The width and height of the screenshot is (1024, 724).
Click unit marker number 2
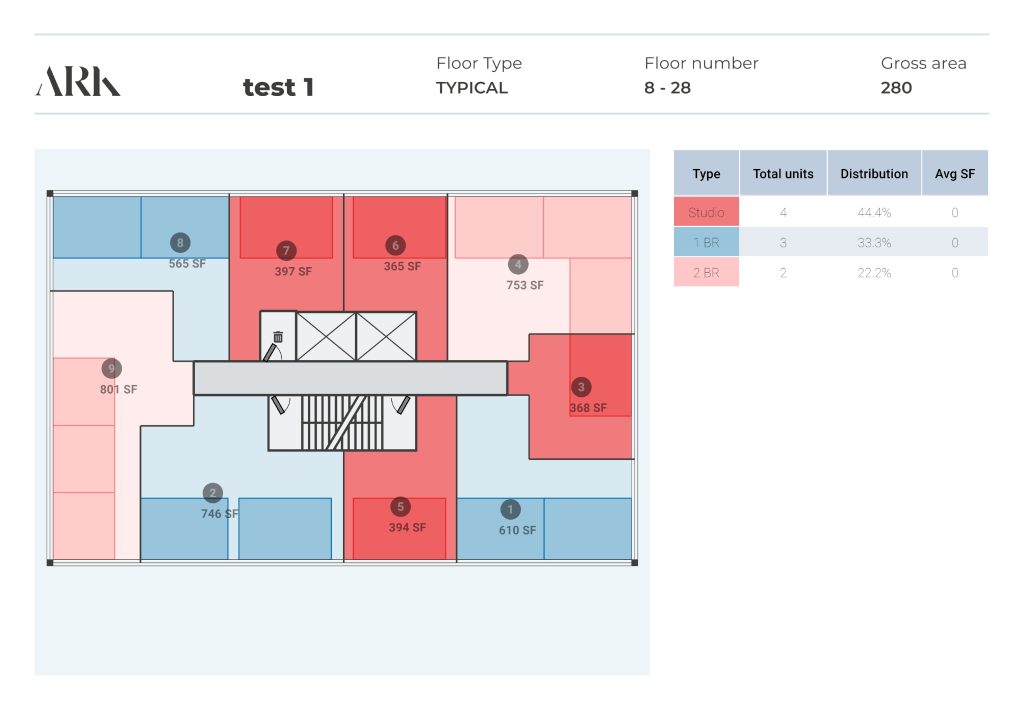tap(212, 492)
